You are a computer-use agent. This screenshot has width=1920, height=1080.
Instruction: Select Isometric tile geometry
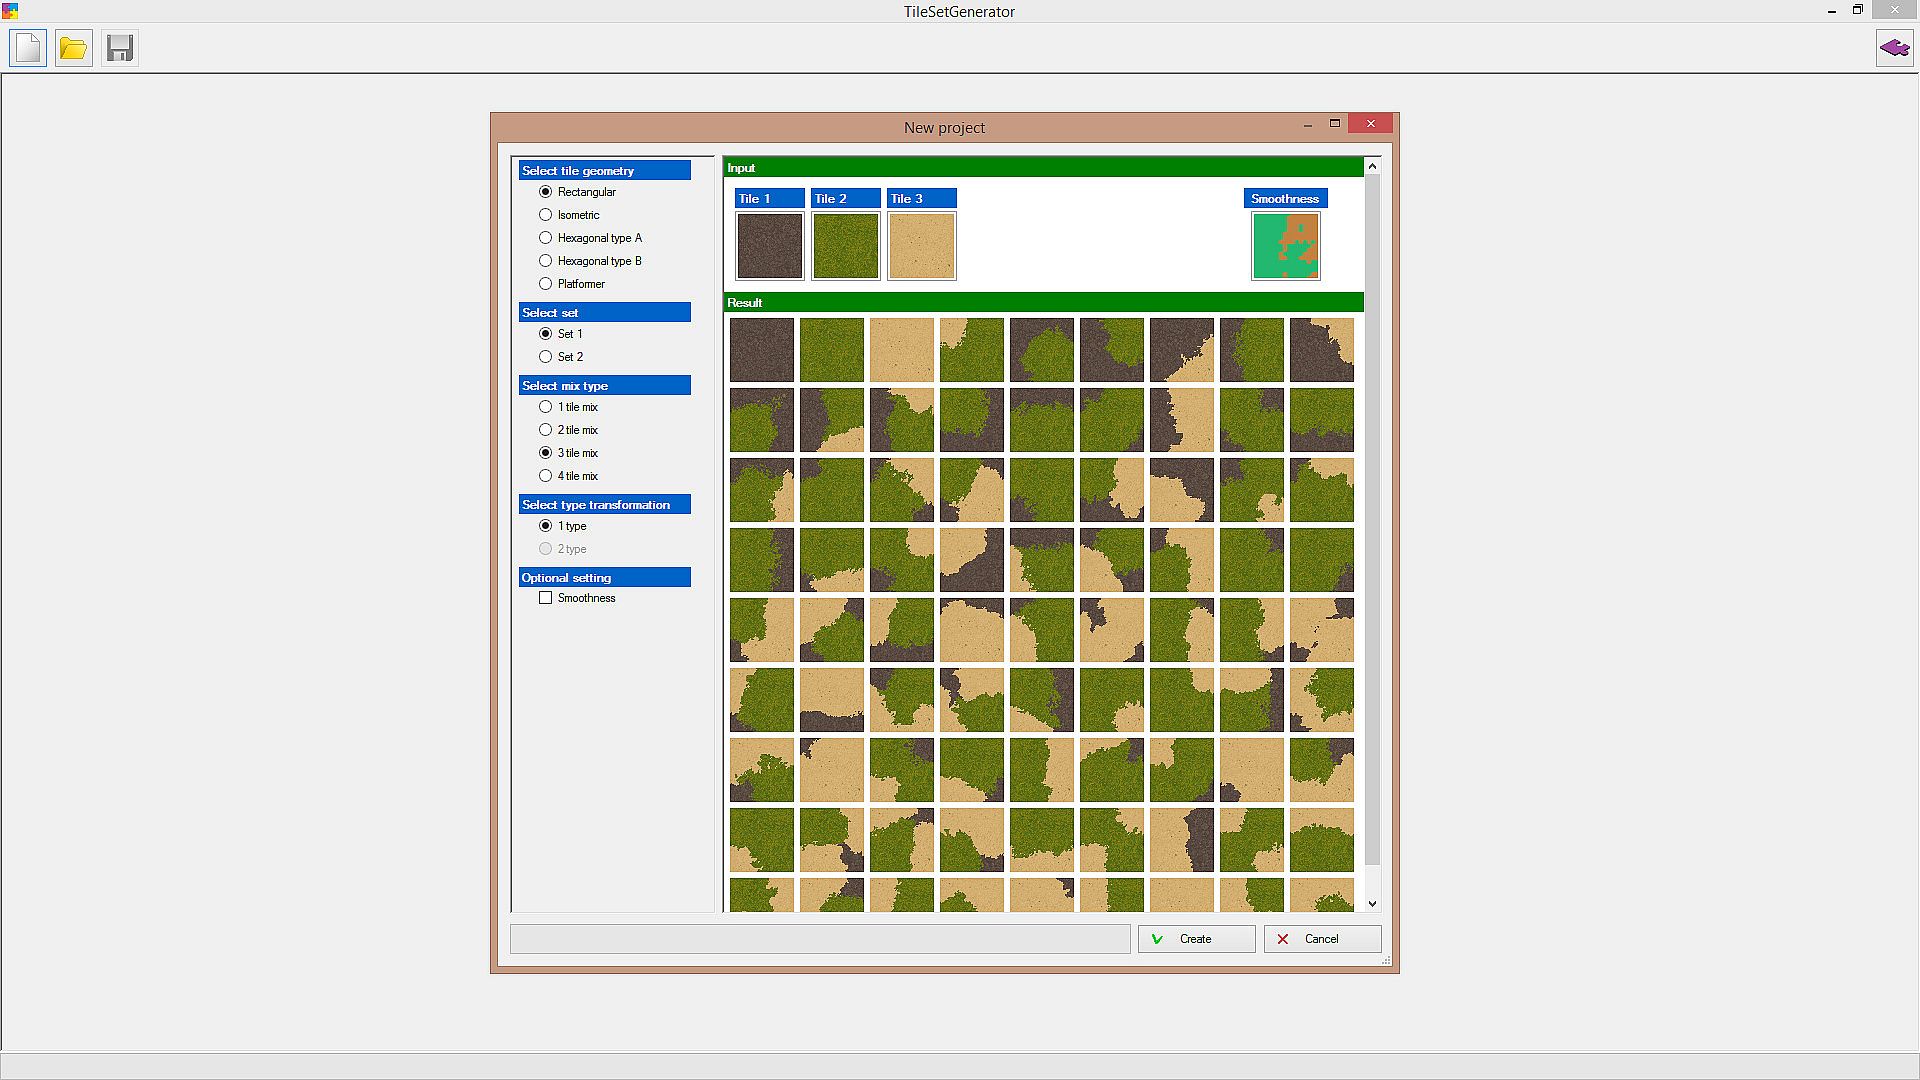tap(546, 215)
